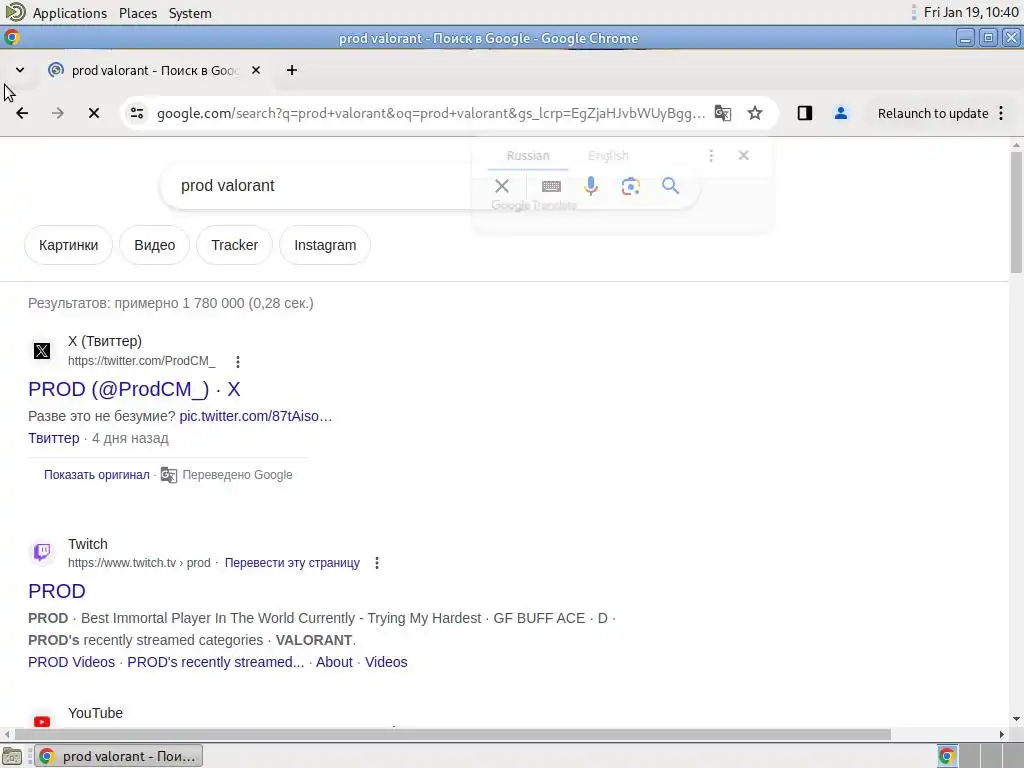Open the PROD (@ProdCM_) X result
The width and height of the screenshot is (1024, 768).
134,389
